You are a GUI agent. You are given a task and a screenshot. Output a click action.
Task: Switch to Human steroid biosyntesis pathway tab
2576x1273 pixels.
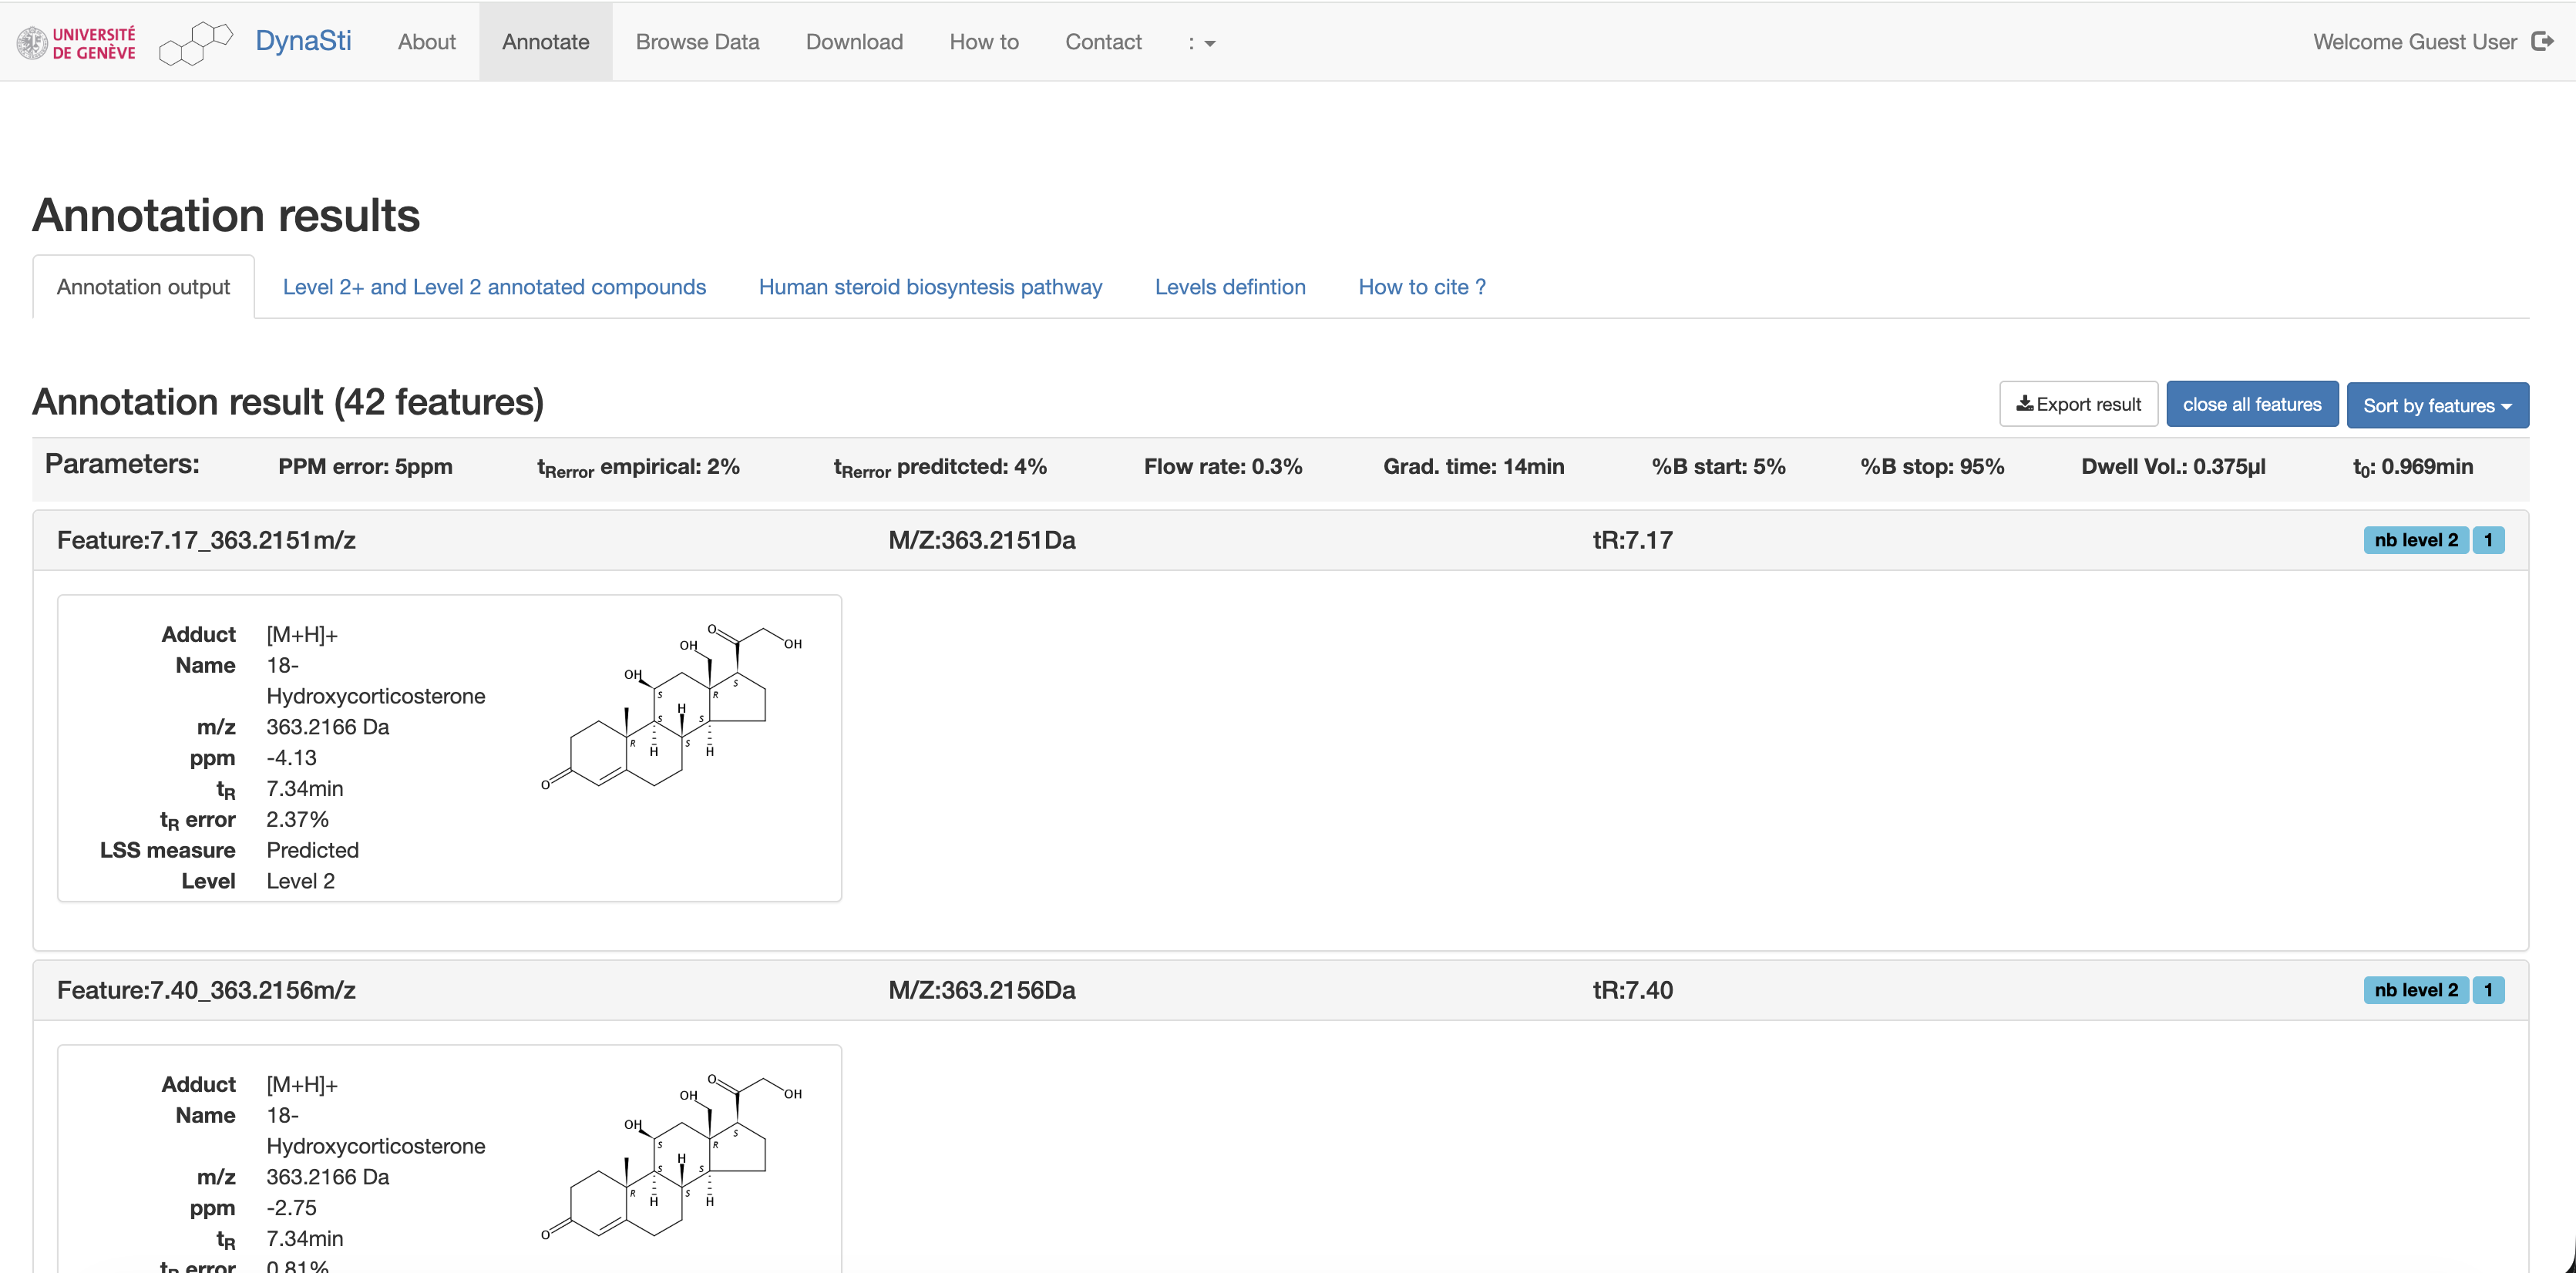point(930,287)
